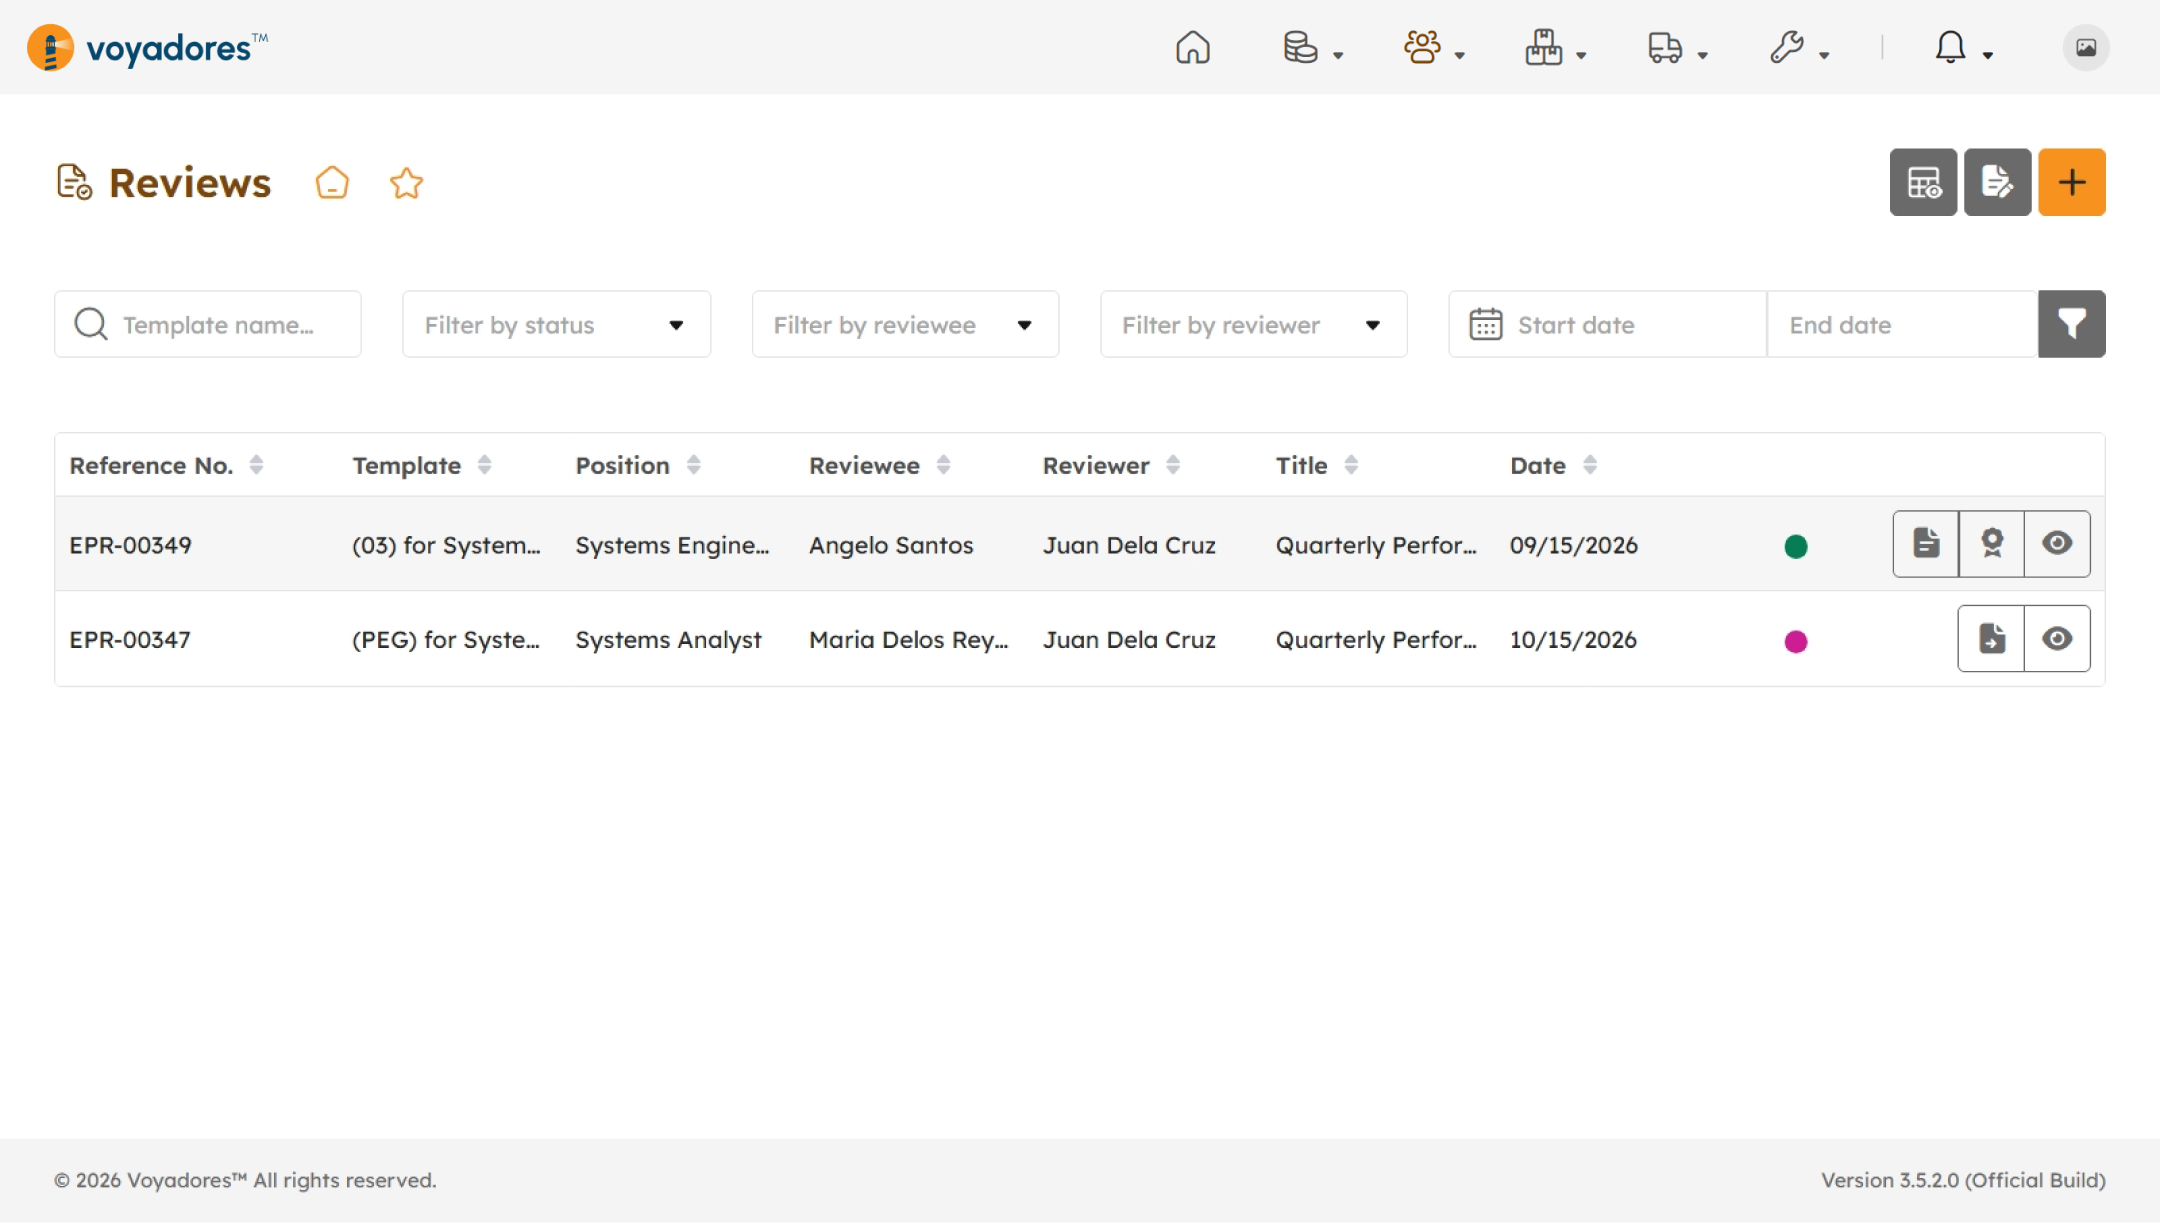Open the table settings view button

pyautogui.click(x=1923, y=182)
